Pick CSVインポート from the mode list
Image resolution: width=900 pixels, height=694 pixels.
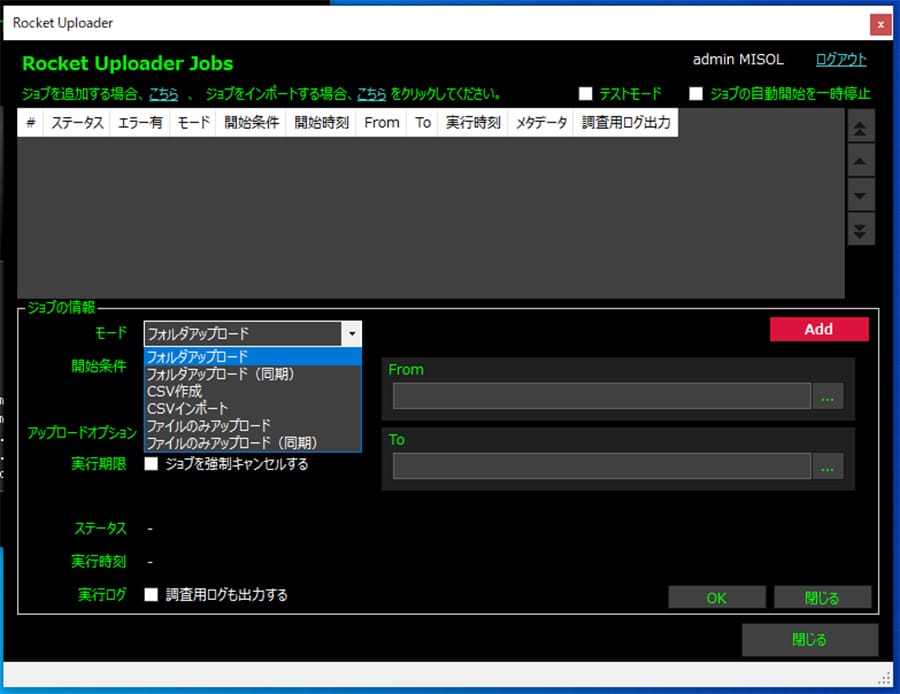click(x=253, y=409)
